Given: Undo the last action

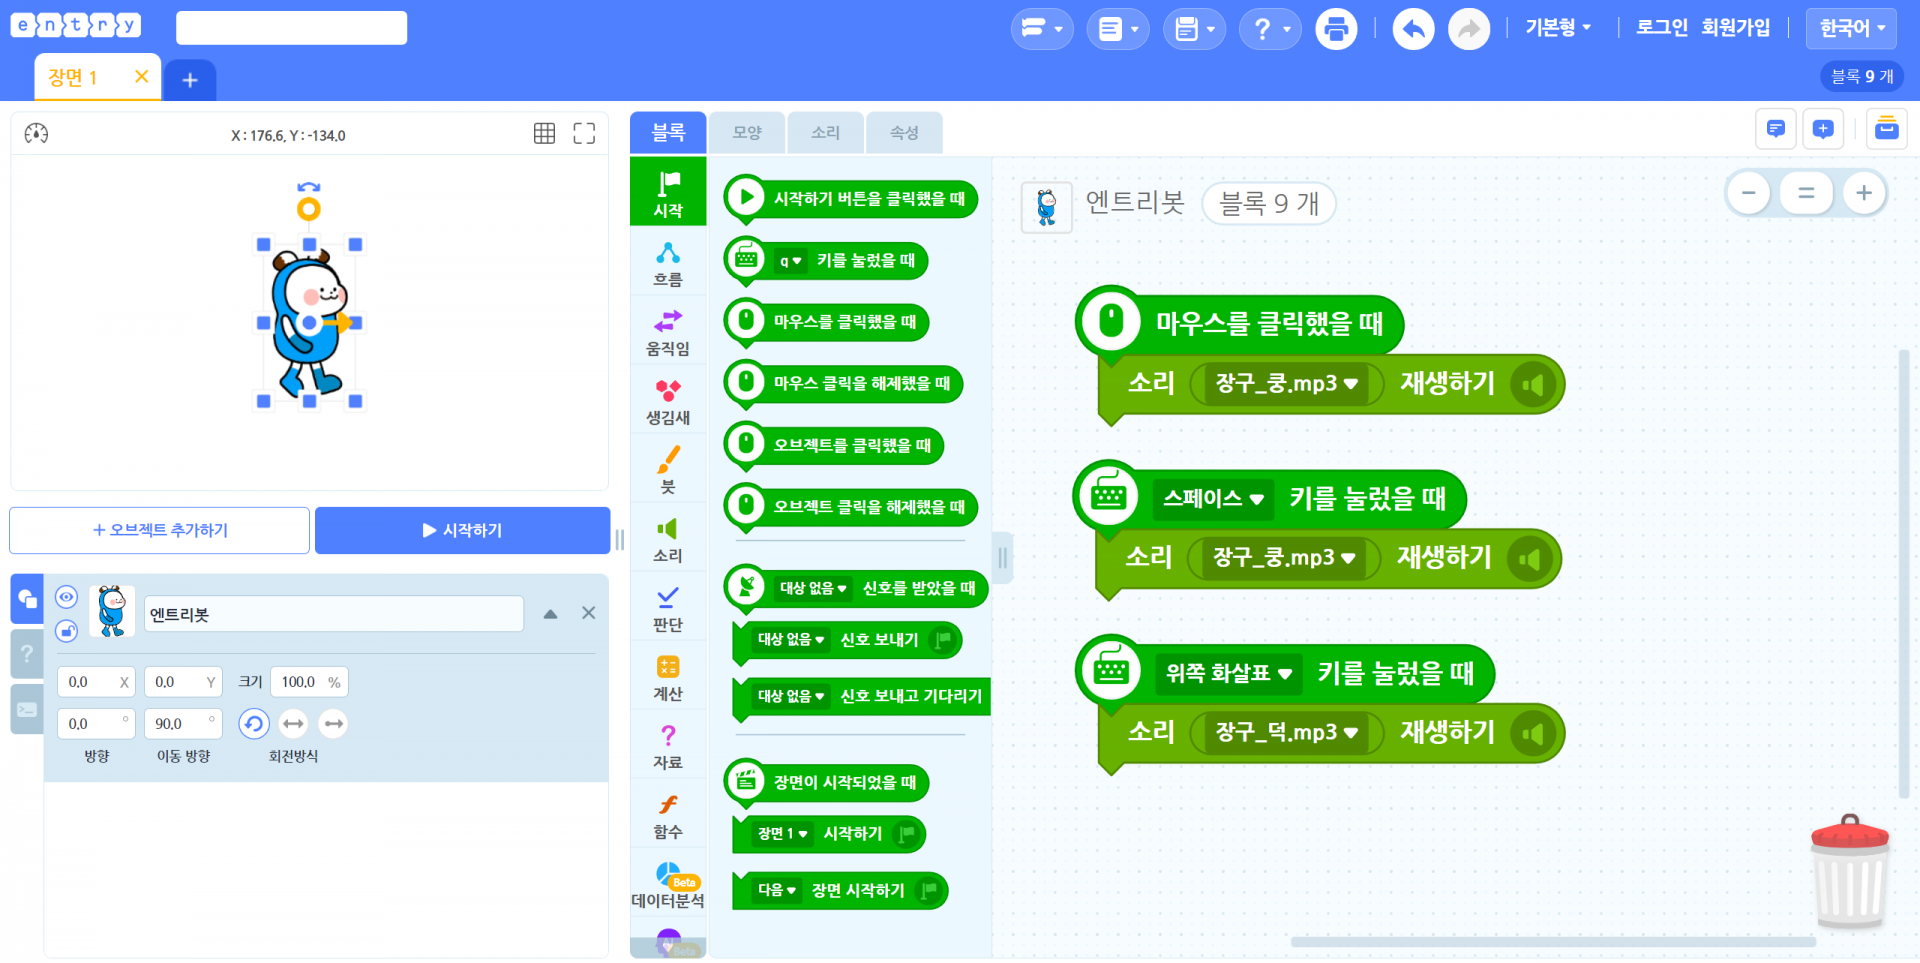Looking at the screenshot, I should 1414,29.
